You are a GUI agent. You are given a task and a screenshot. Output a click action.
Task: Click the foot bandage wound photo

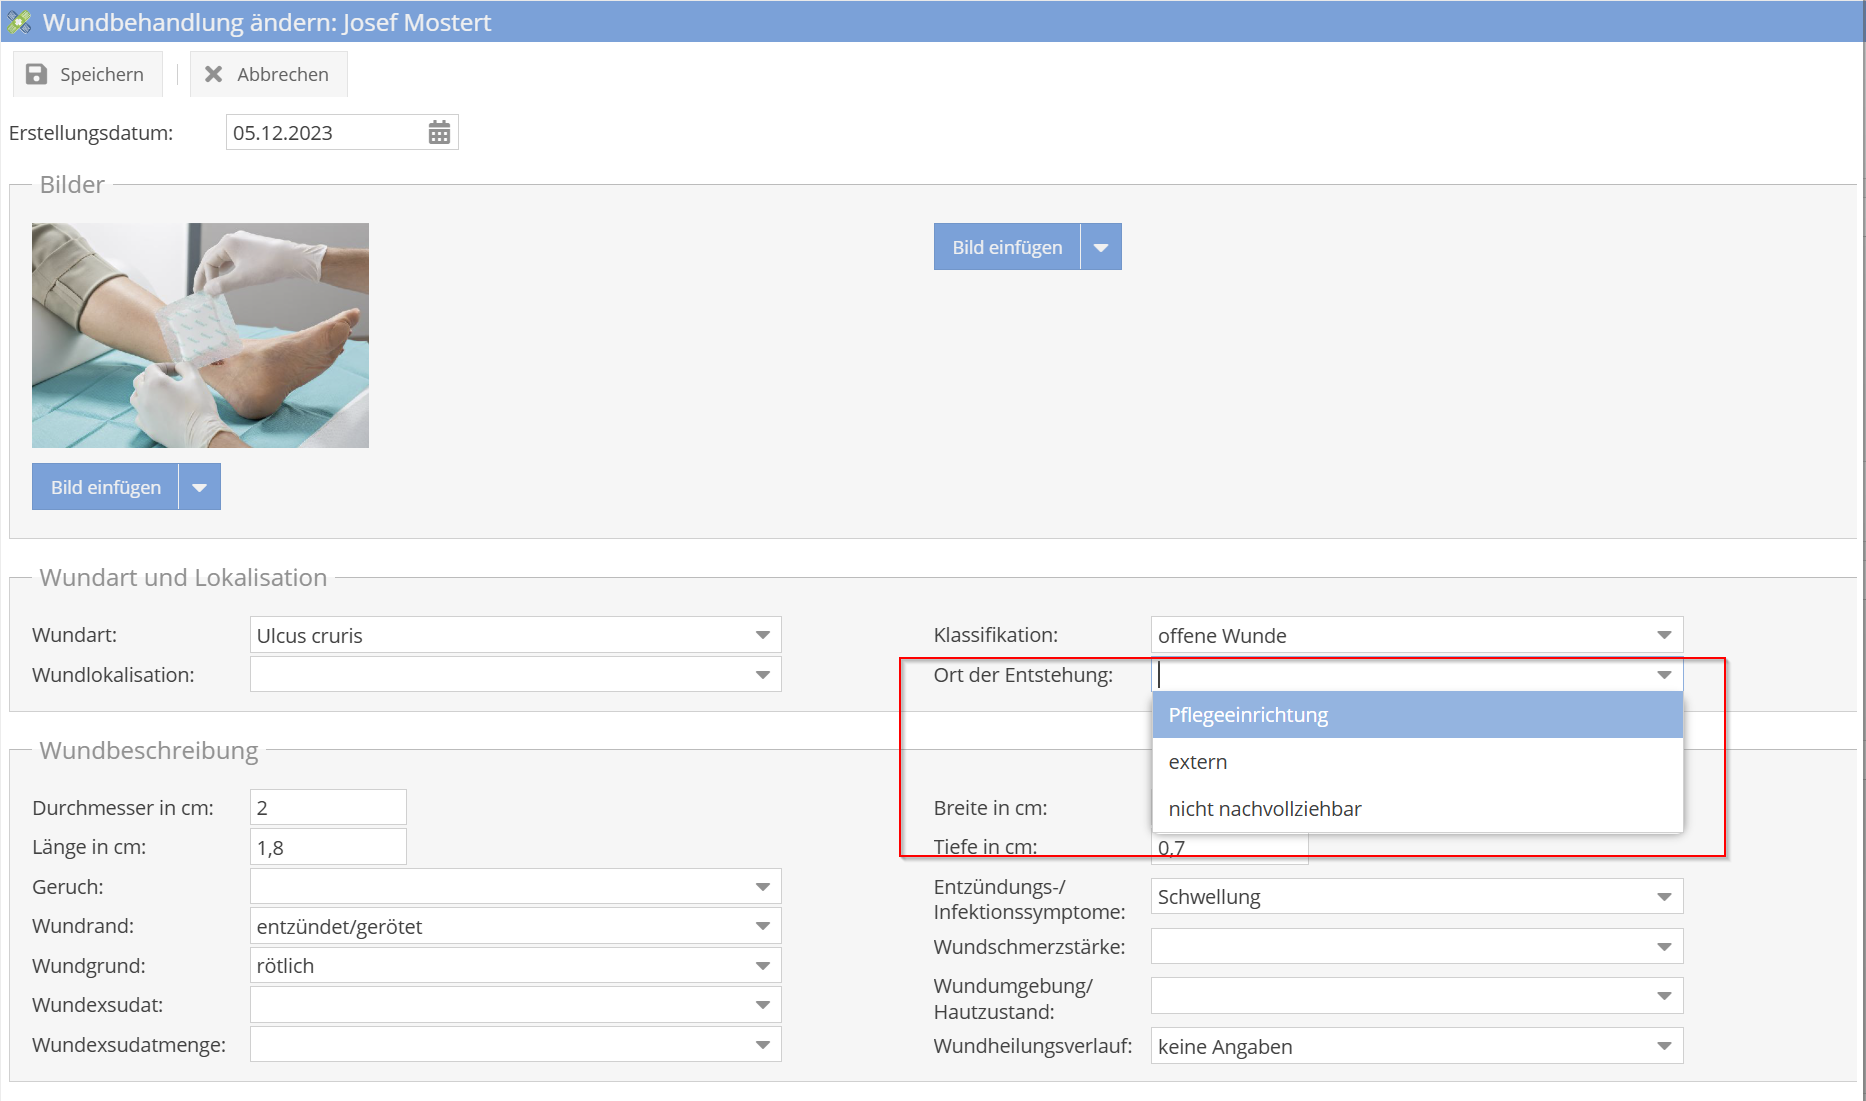tap(200, 335)
